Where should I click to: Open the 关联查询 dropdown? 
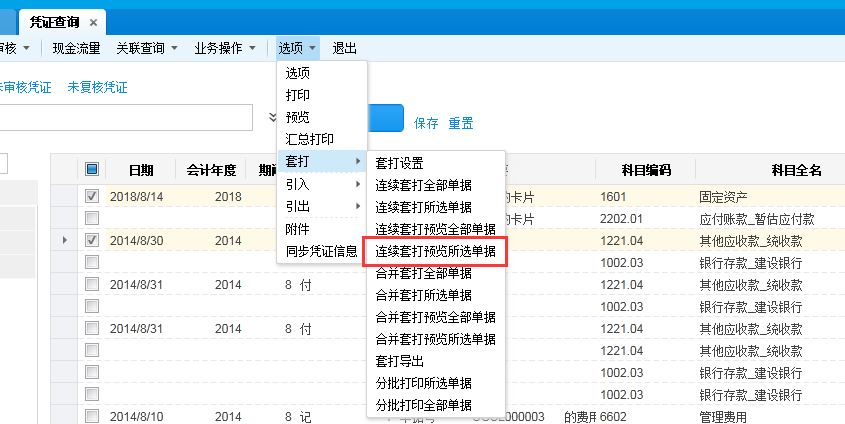146,47
